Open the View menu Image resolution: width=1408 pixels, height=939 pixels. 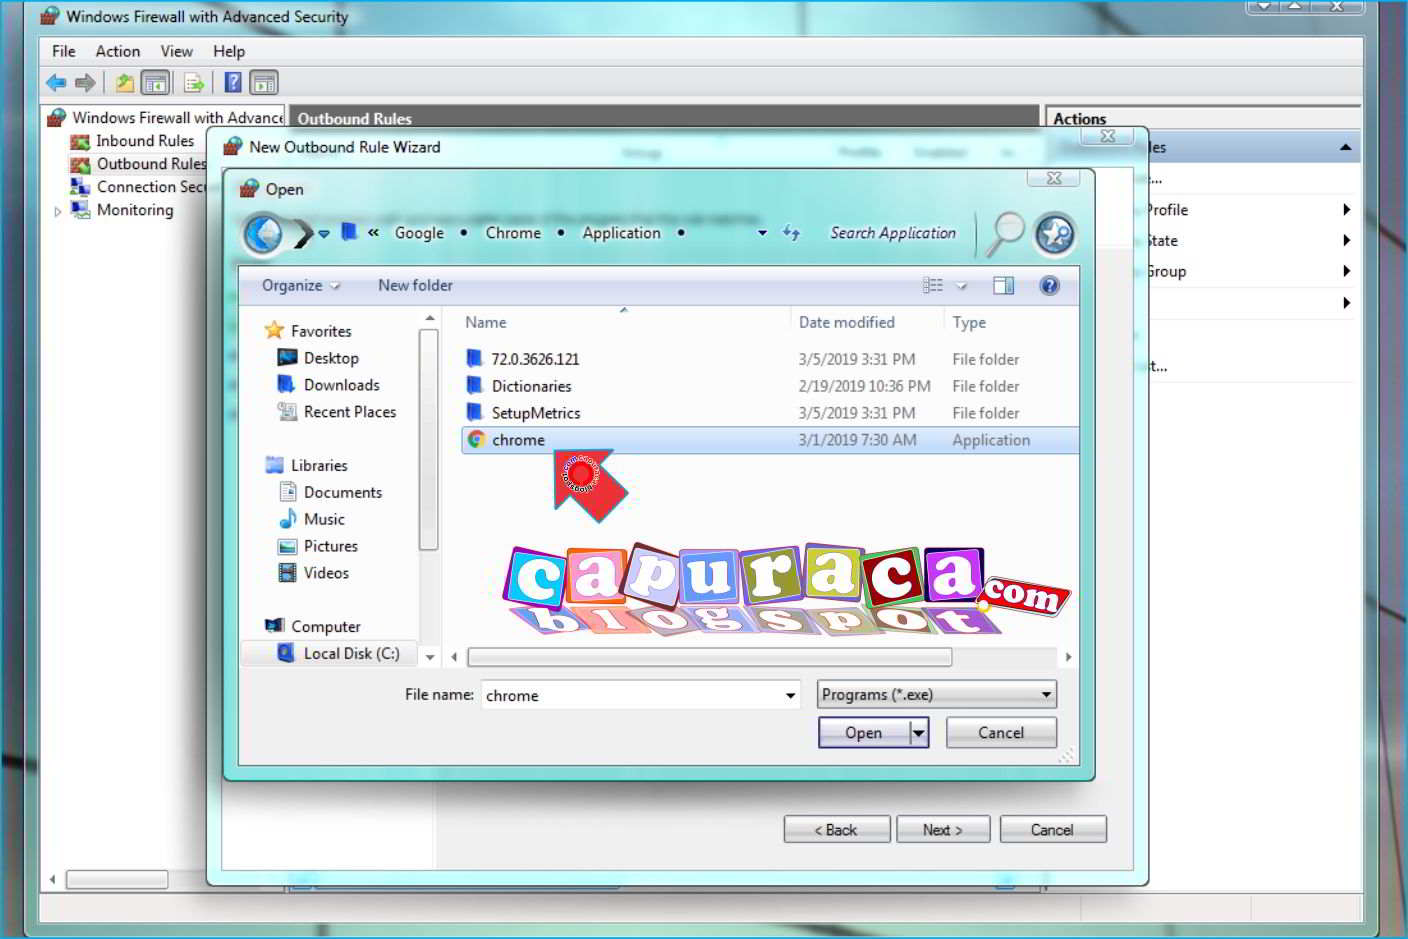[177, 51]
